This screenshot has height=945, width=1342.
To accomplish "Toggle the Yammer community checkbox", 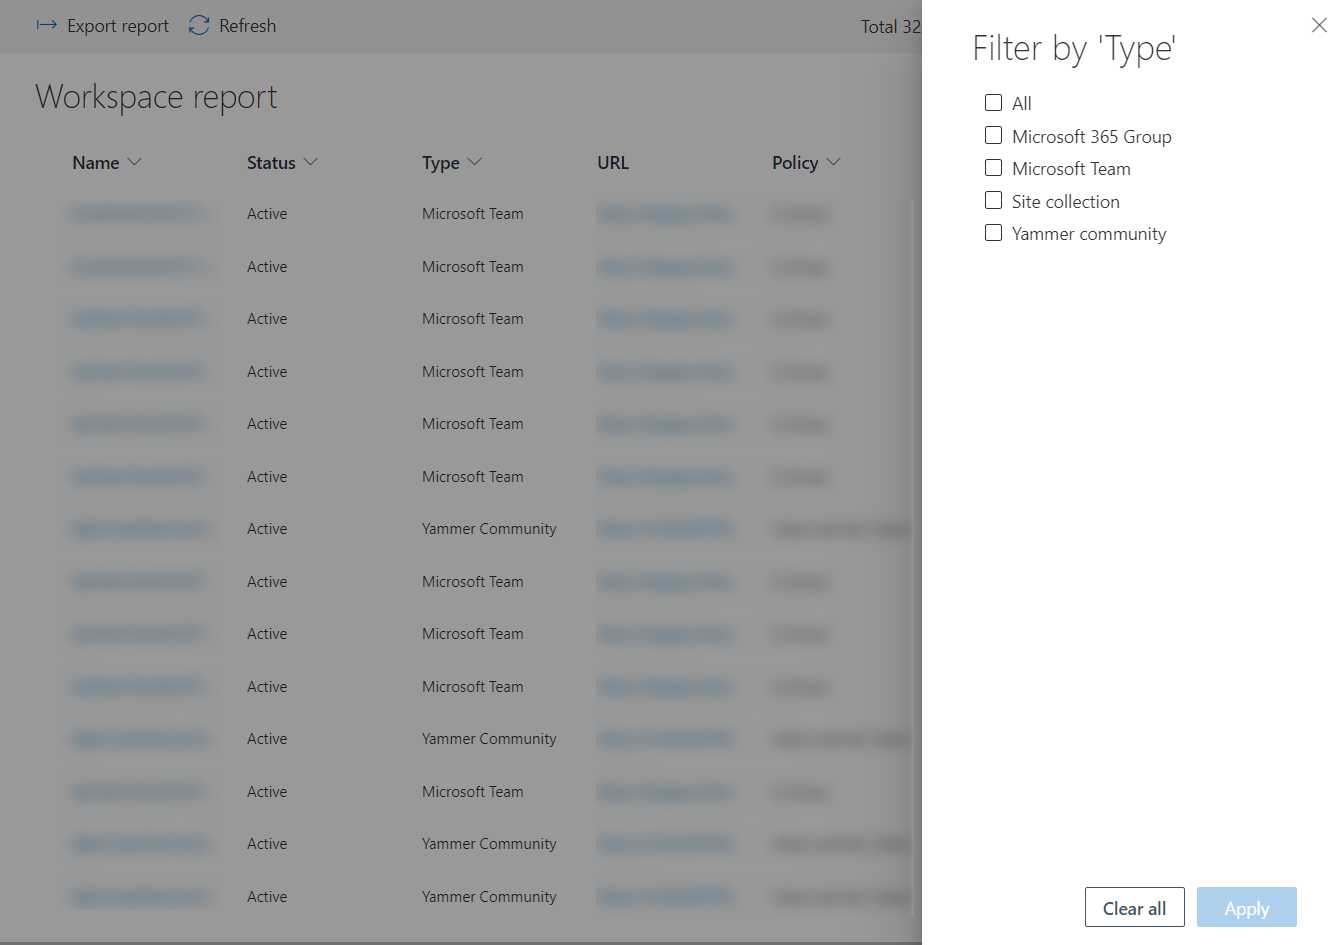I will pyautogui.click(x=993, y=233).
